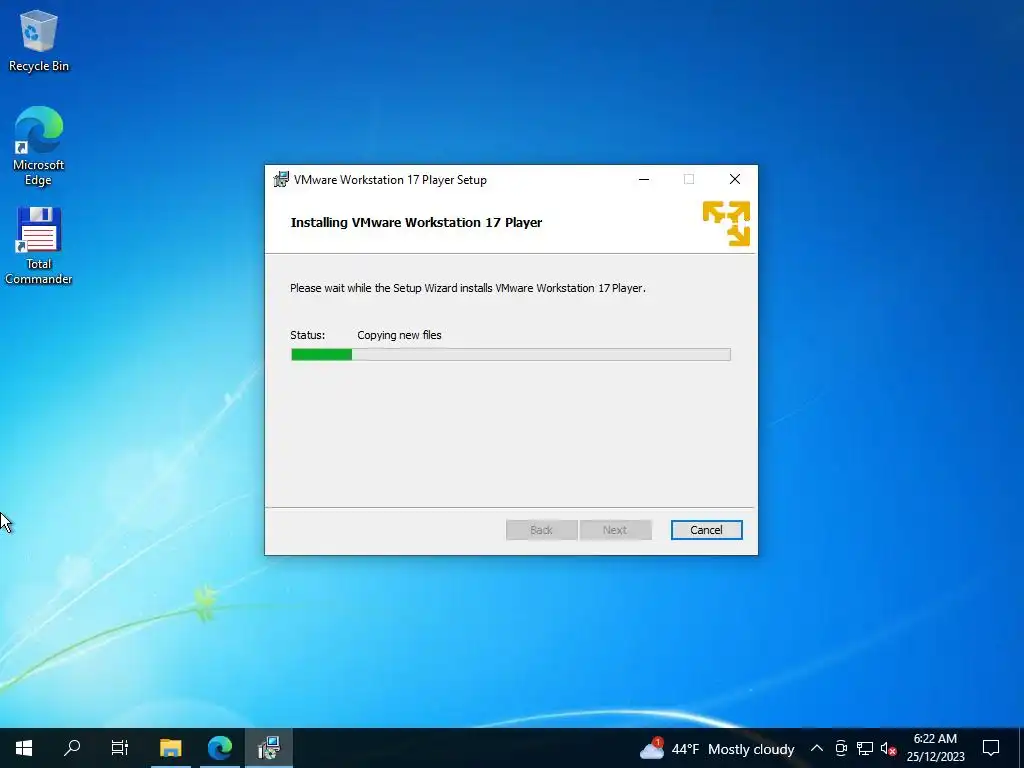Close the VMware Setup window
The height and width of the screenshot is (768, 1024).
pyautogui.click(x=735, y=180)
